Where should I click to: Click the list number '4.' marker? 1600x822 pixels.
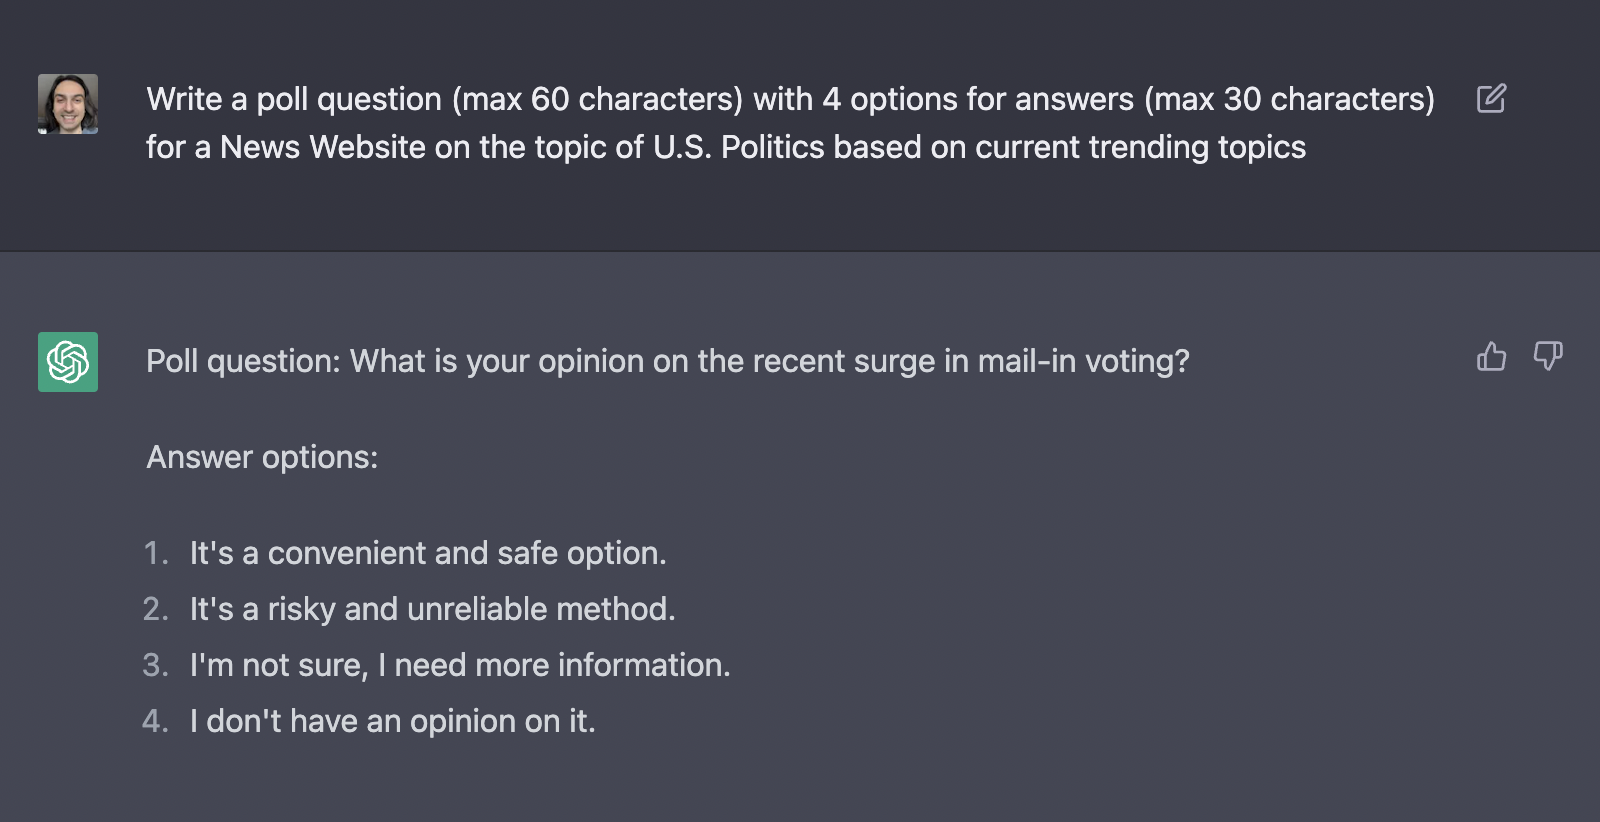click(x=156, y=721)
